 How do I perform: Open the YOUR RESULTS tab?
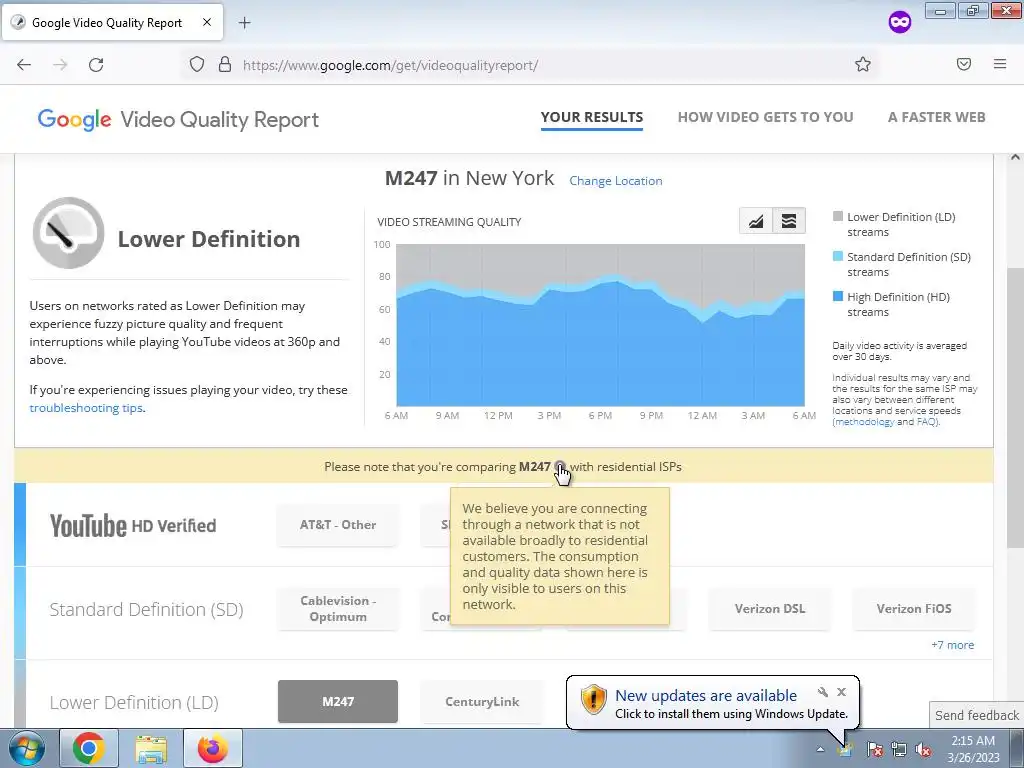pos(592,118)
